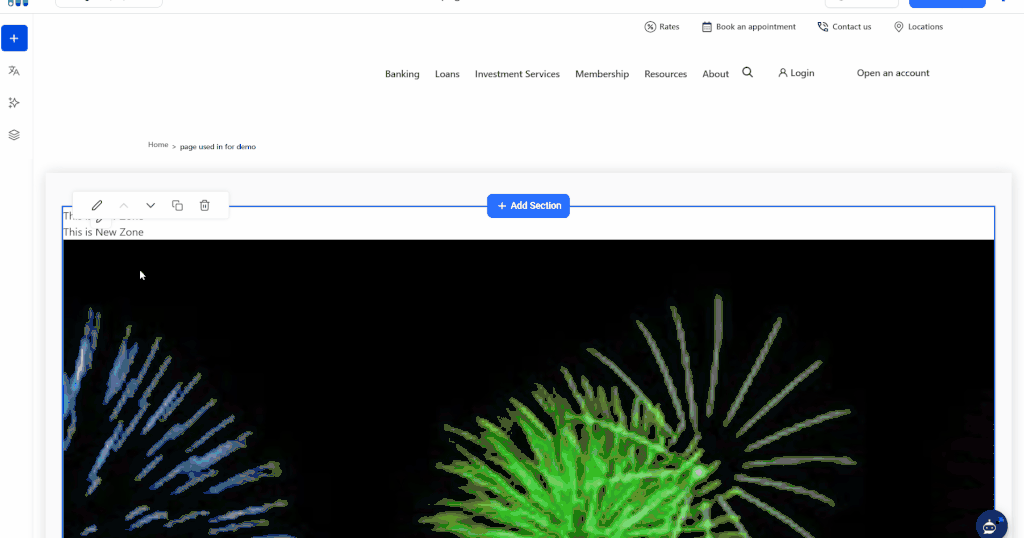Click the phone icon beside Contact us
Image resolution: width=1024 pixels, height=538 pixels.
coord(823,27)
